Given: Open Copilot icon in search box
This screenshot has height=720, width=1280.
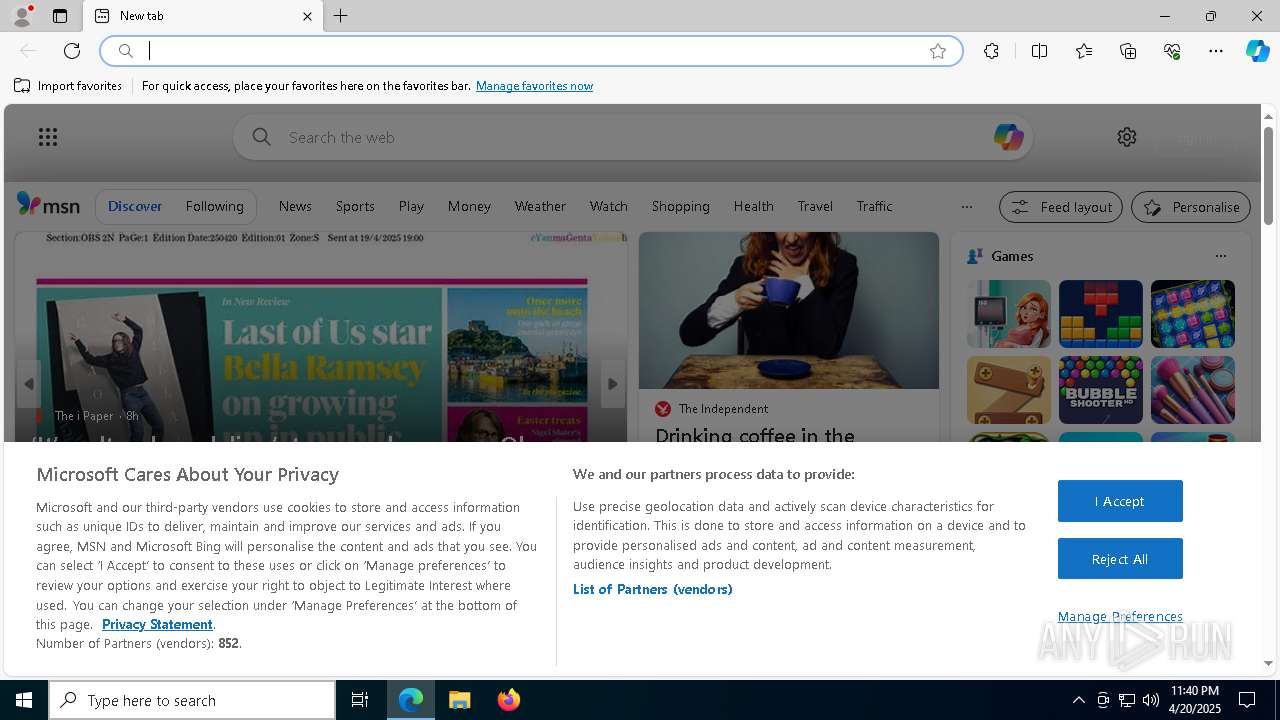Looking at the screenshot, I should pos(1008,137).
